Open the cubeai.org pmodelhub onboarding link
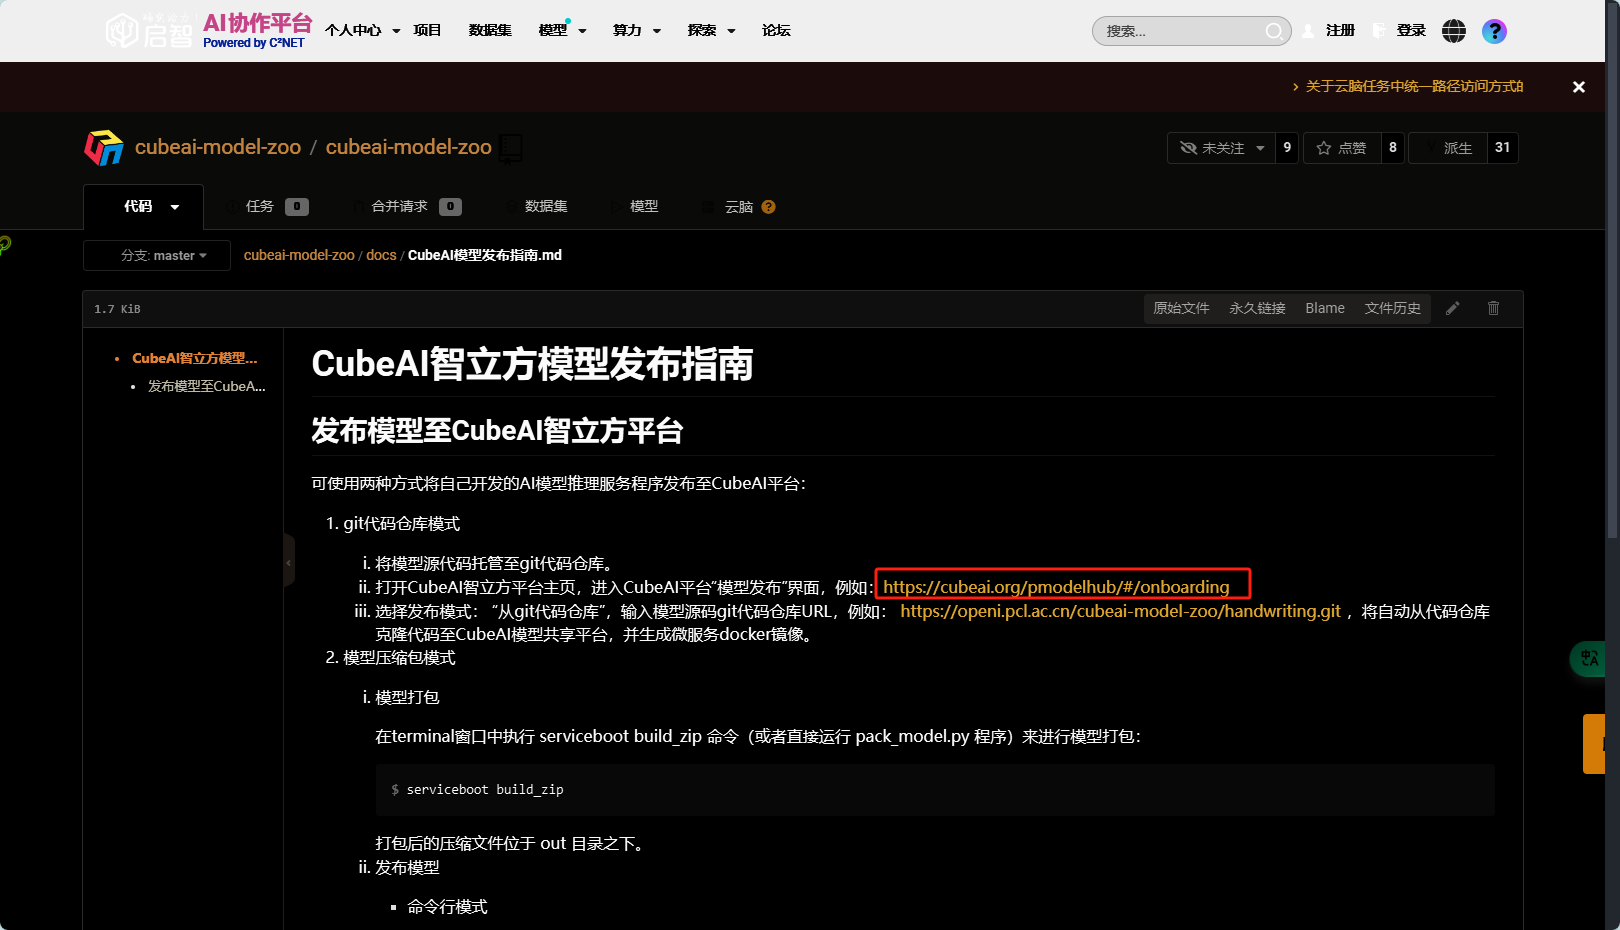1620x930 pixels. click(1056, 588)
